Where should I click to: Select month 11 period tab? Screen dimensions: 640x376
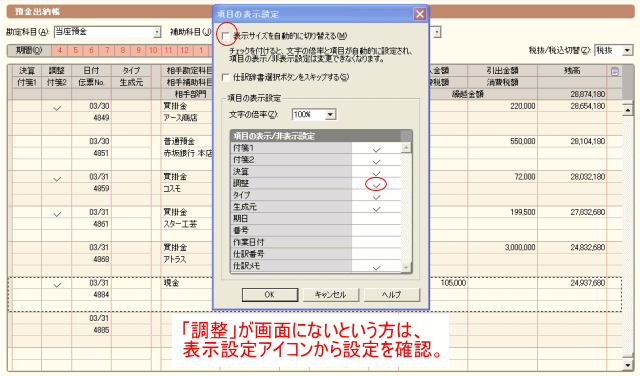tap(168, 51)
